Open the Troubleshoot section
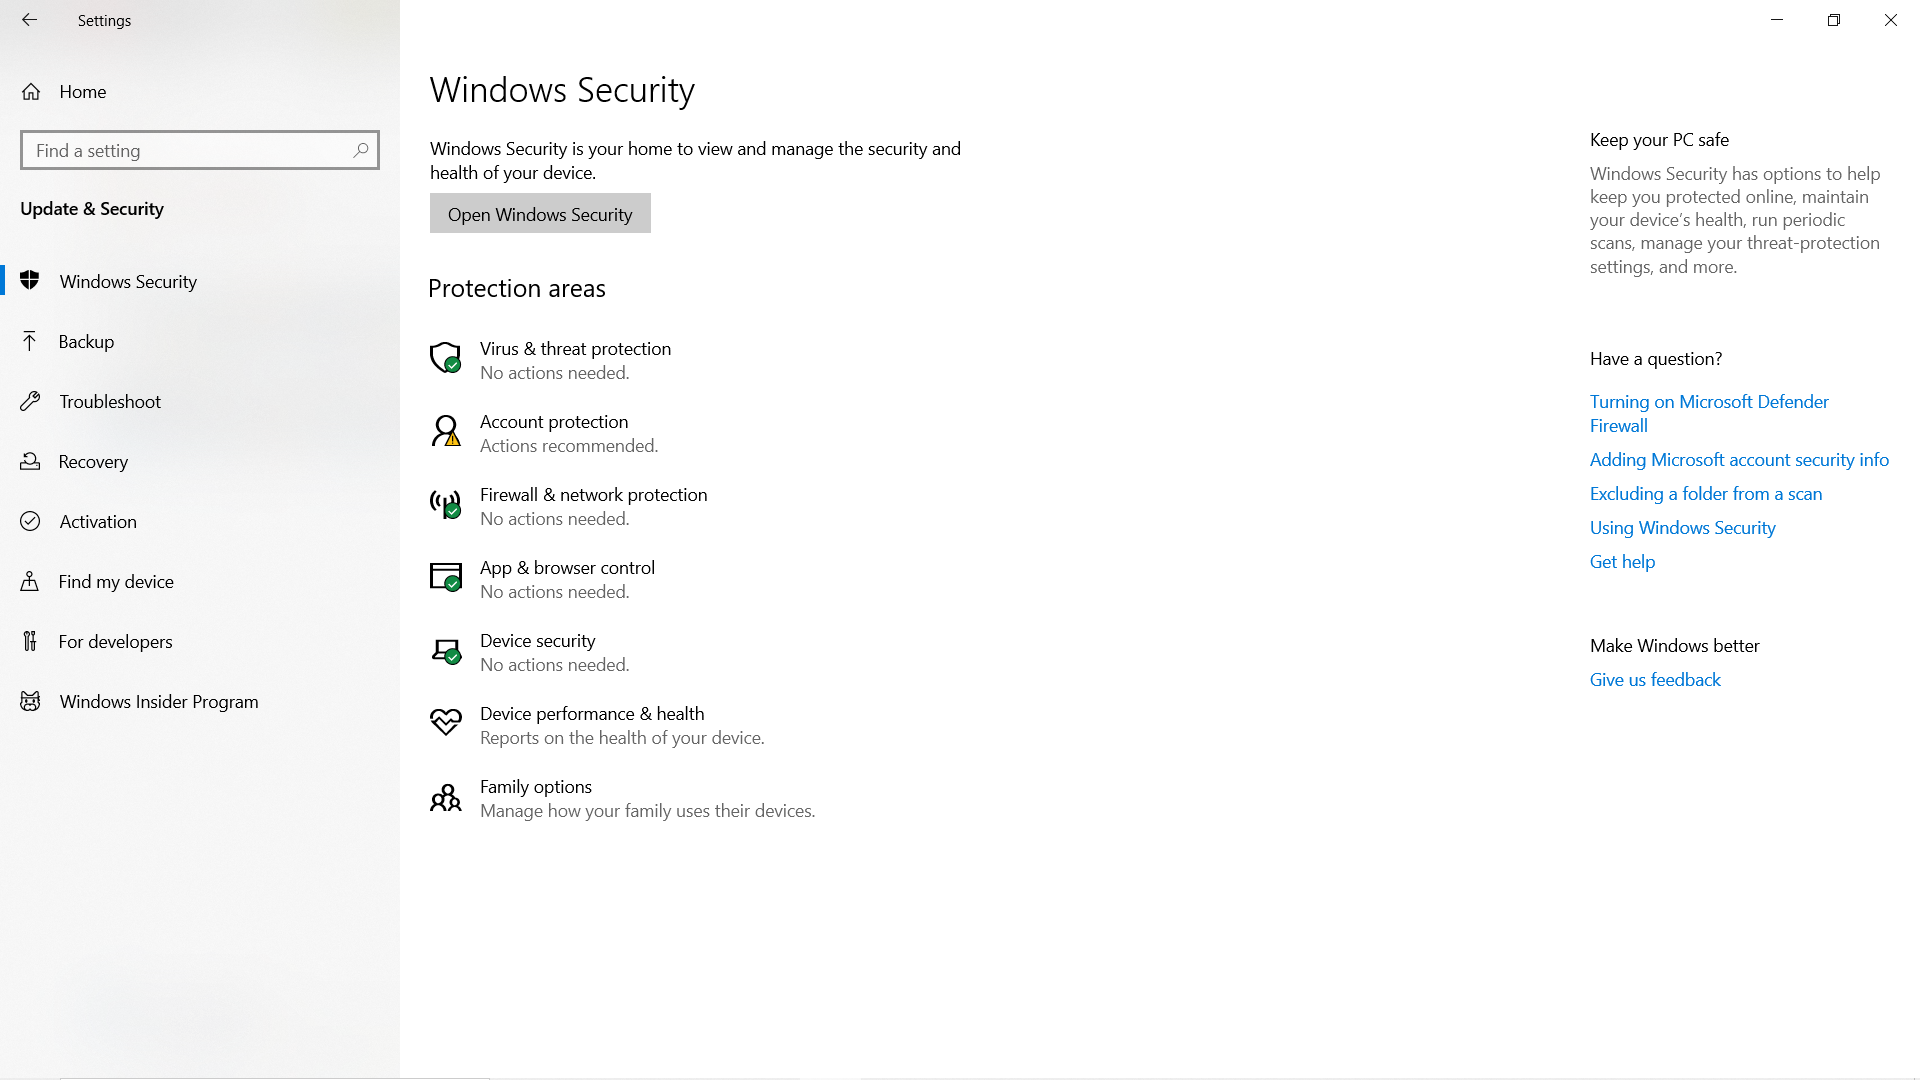The height and width of the screenshot is (1080, 1920). coord(200,401)
